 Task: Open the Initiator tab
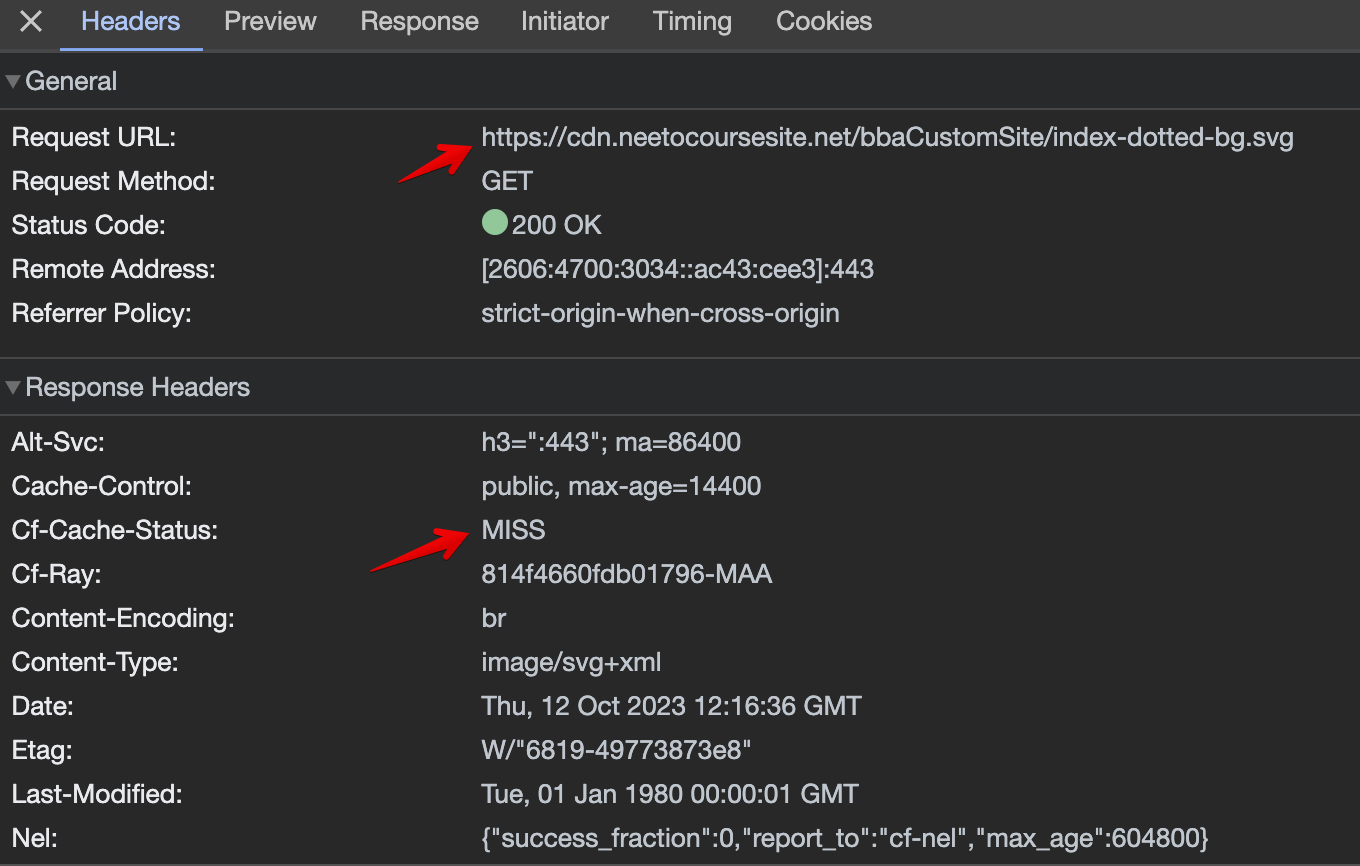tap(564, 22)
